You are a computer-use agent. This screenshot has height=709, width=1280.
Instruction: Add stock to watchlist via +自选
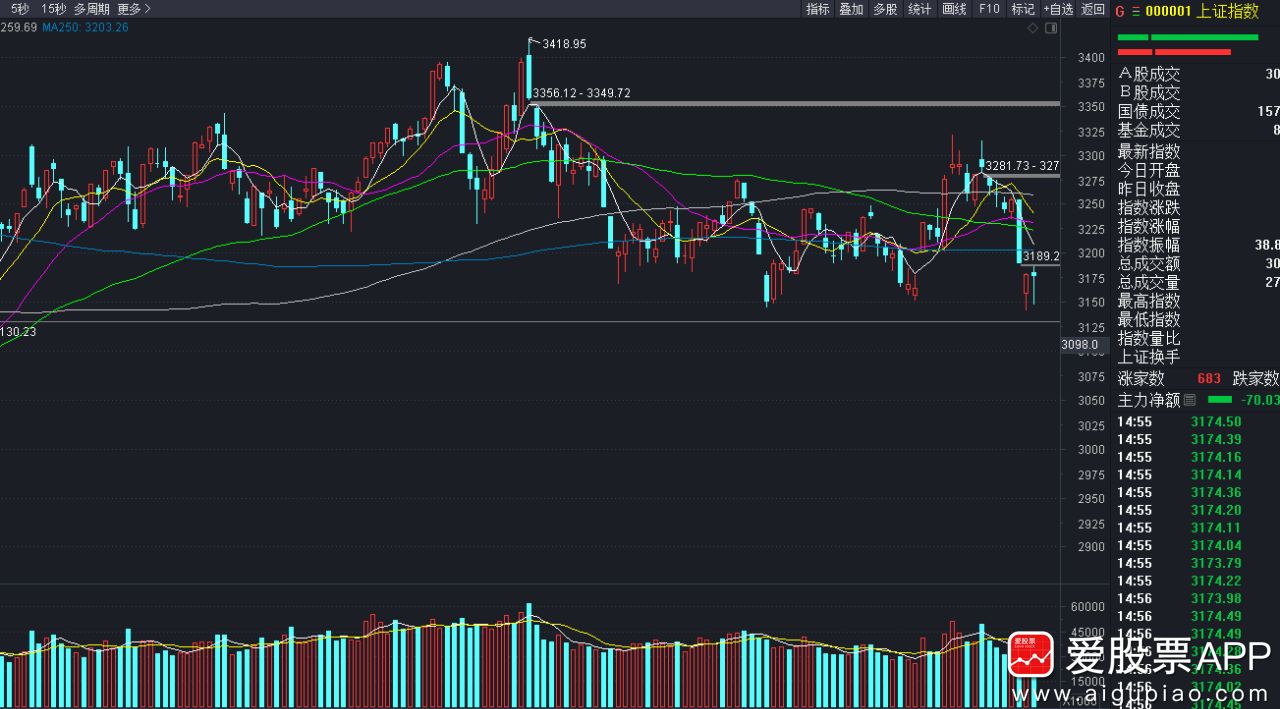click(x=1058, y=9)
